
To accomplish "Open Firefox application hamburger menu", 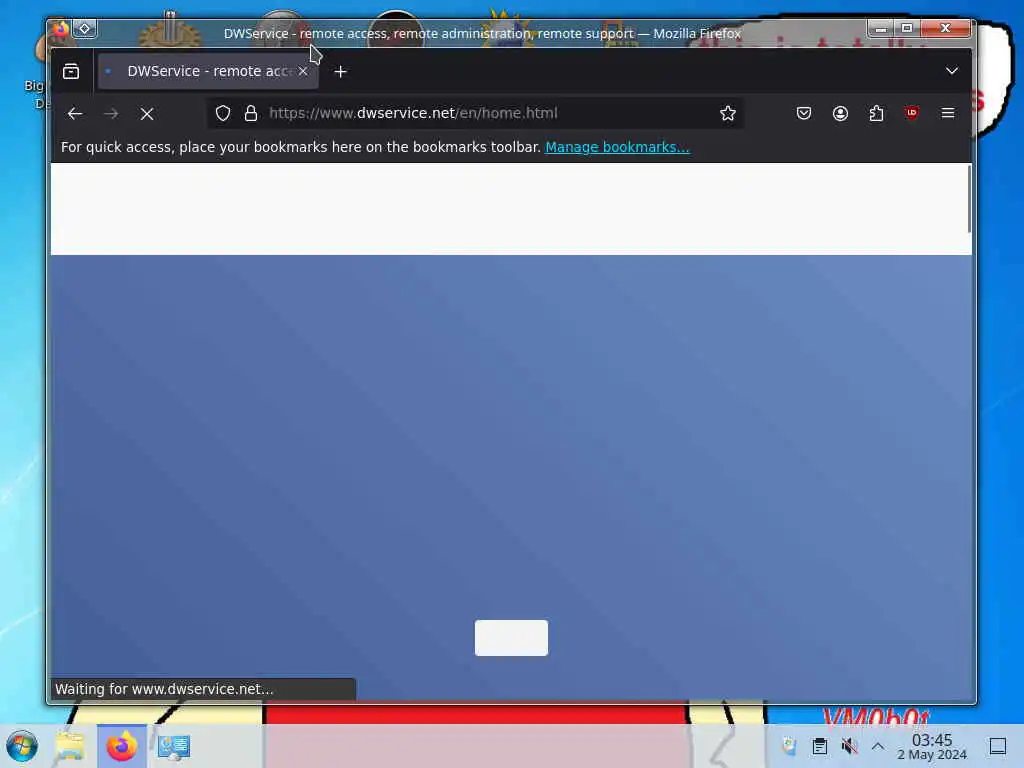I will click(x=948, y=113).
